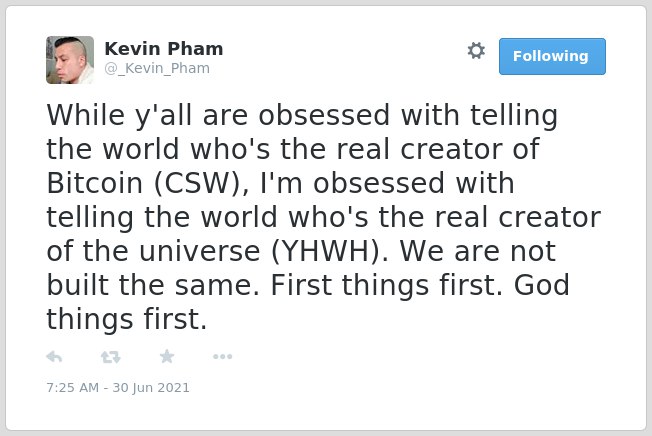Toggle the blue Following button
The width and height of the screenshot is (652, 436).
(x=552, y=57)
